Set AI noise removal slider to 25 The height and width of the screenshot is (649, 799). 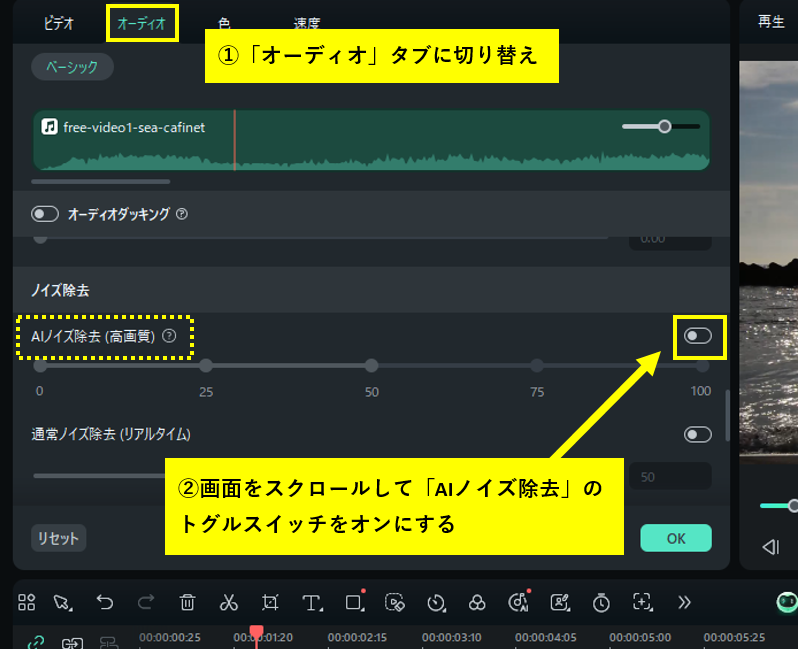pyautogui.click(x=206, y=365)
